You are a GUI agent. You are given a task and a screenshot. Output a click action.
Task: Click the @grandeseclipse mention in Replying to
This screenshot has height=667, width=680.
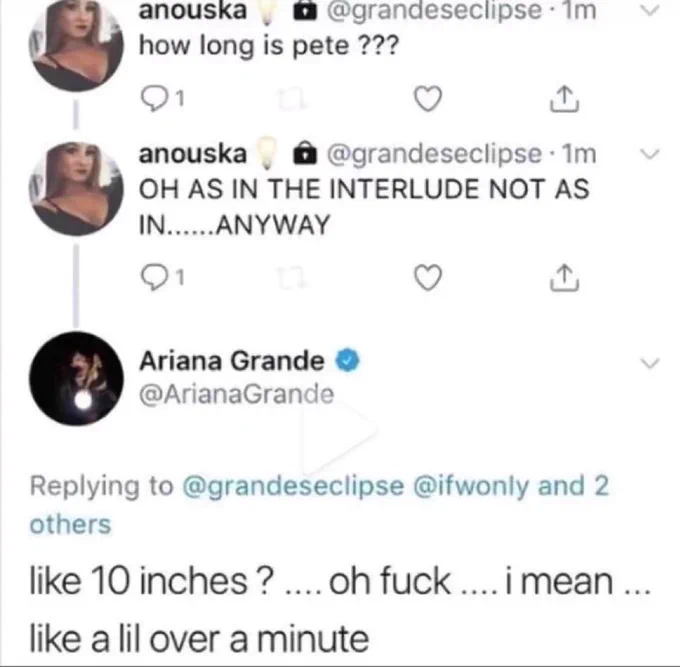[294, 487]
